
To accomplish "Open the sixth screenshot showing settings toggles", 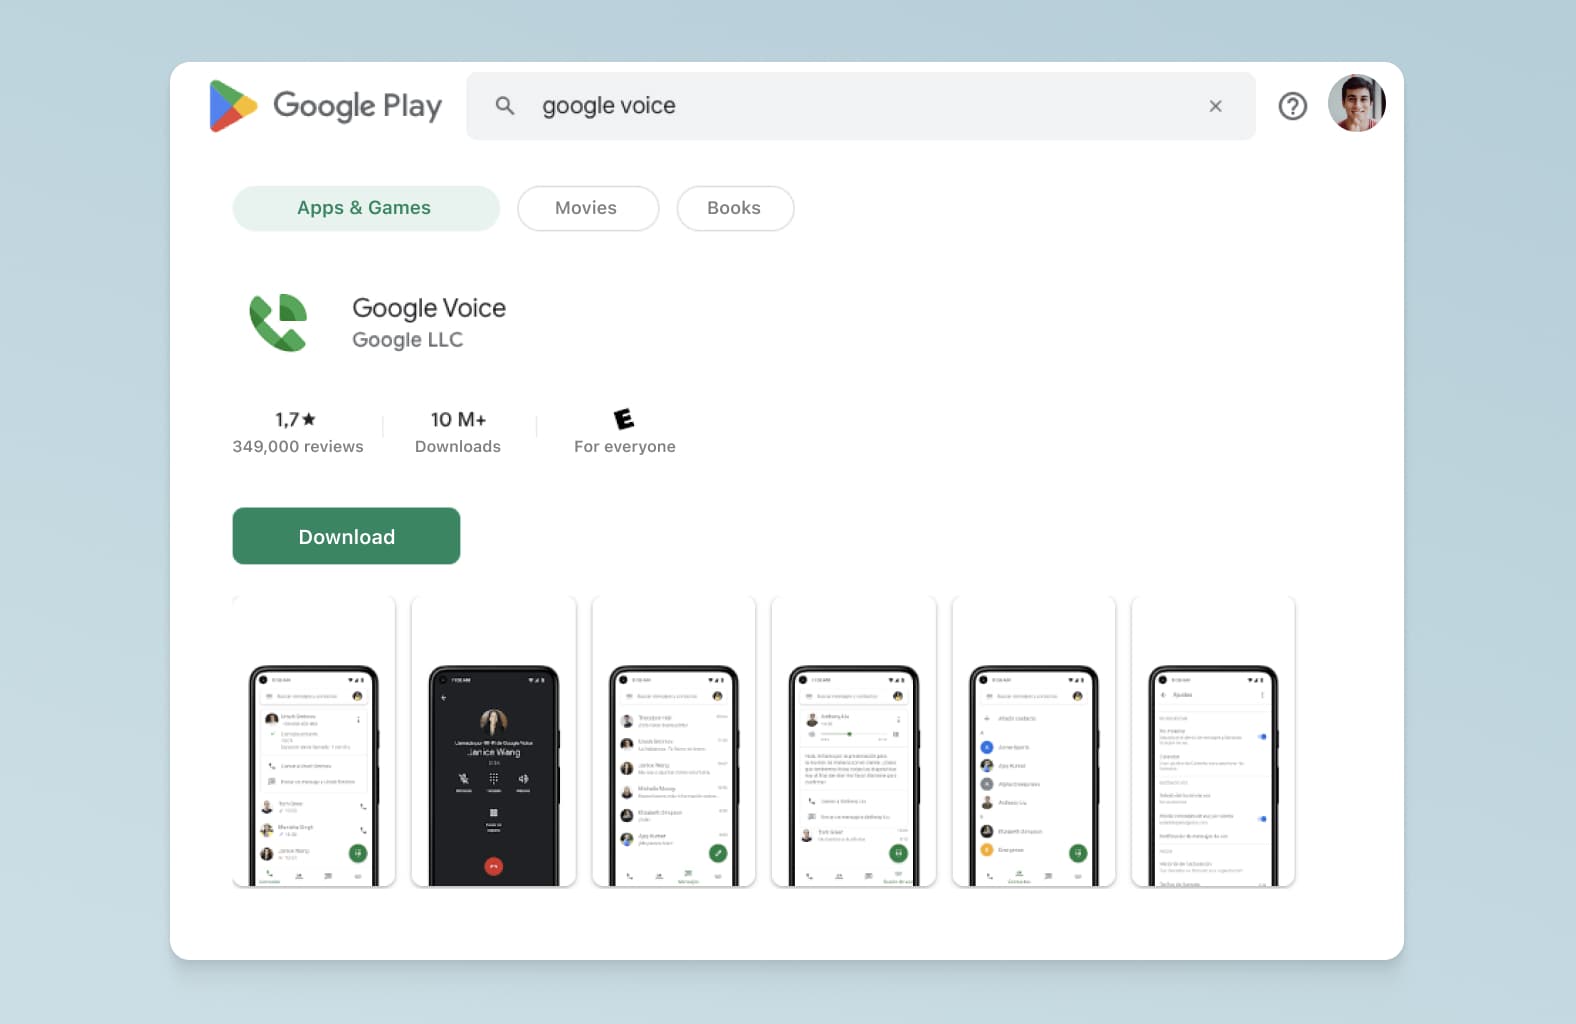I will [x=1213, y=741].
